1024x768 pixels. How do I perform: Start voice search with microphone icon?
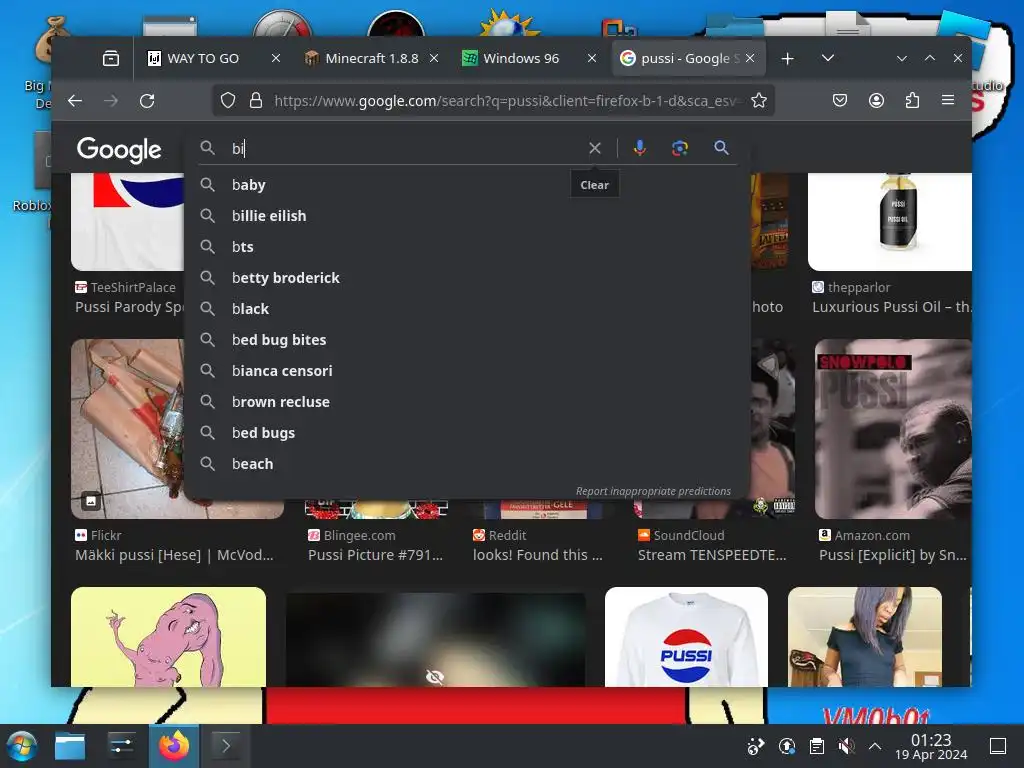tap(640, 148)
